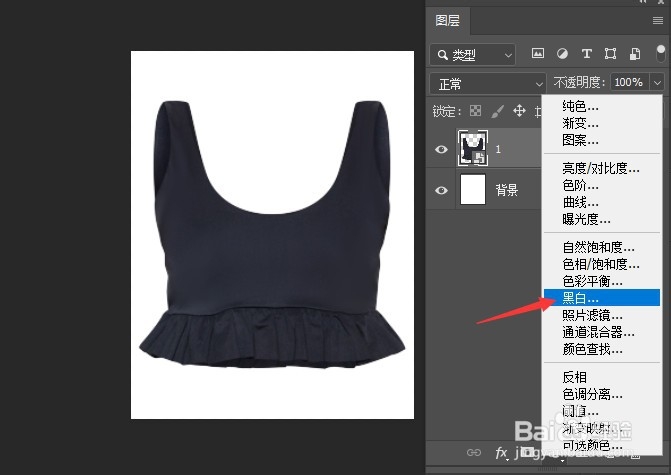Click the layer name 1
671x475 pixels.
pyautogui.click(x=498, y=149)
